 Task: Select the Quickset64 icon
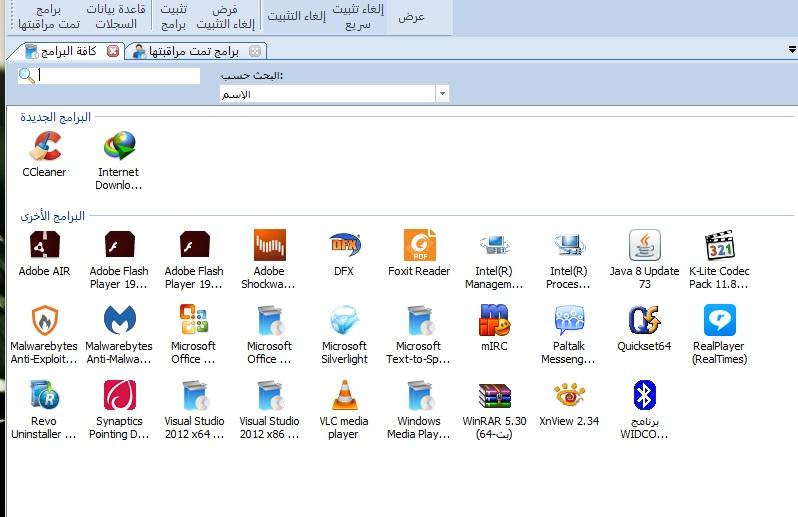pos(644,320)
